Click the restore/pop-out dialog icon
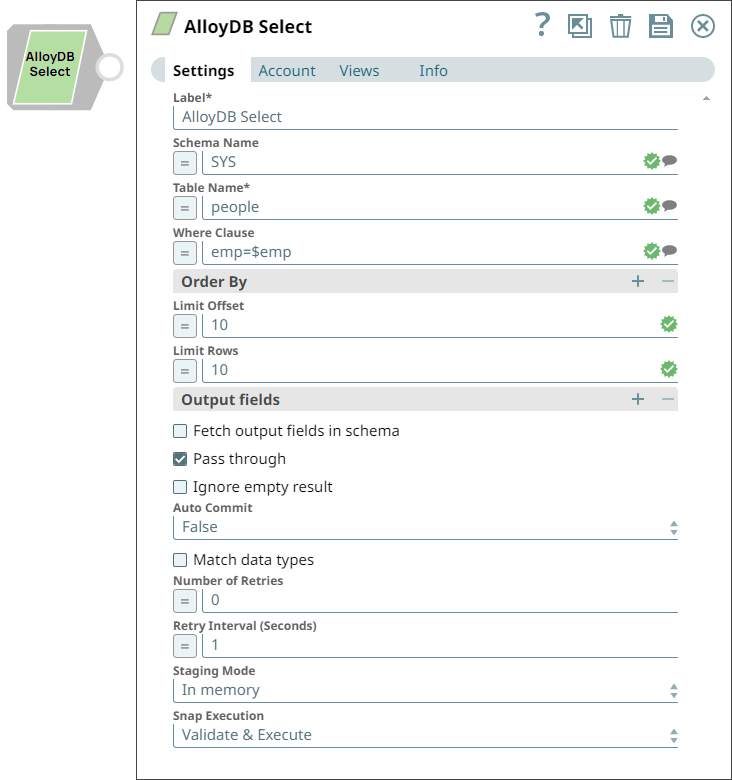Screen dimensions: 732x780 point(579,26)
